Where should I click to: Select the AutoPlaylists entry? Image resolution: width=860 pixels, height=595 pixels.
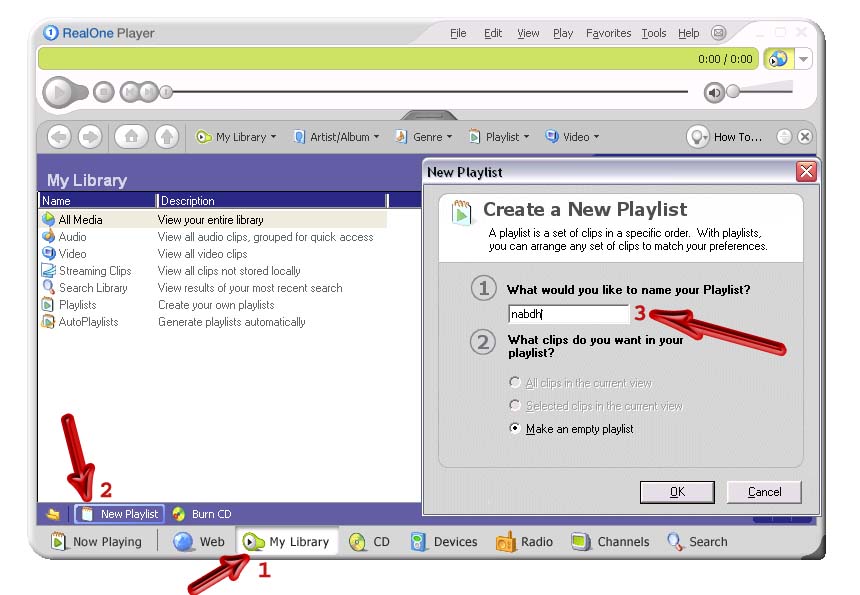click(213, 322)
